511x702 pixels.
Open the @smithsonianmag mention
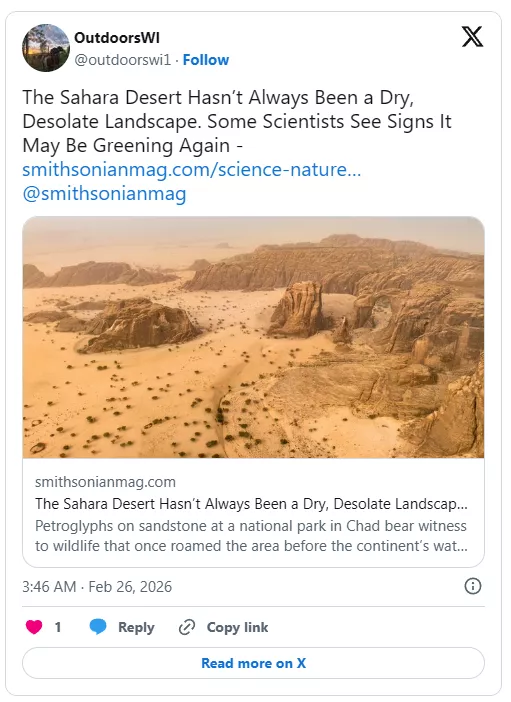[104, 194]
